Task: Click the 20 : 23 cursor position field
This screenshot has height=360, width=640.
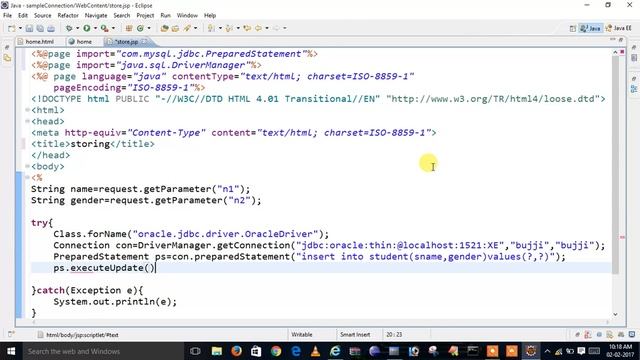Action: pyautogui.click(x=394, y=335)
